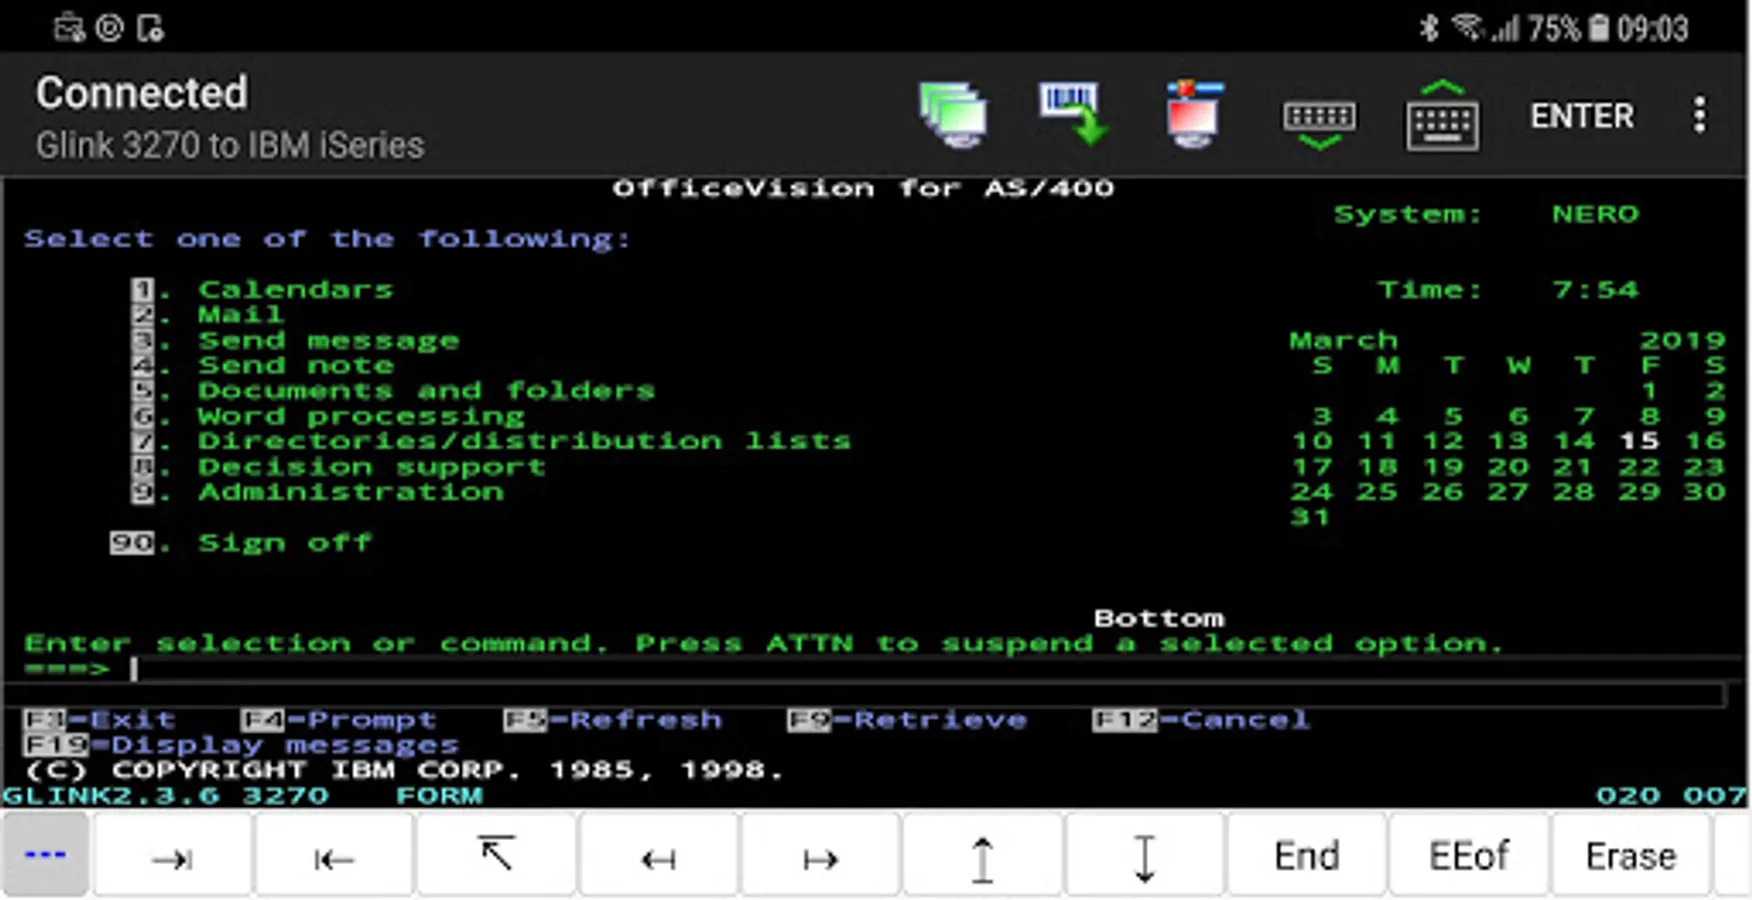This screenshot has height=900, width=1752.
Task: Tap the F3=Exit function key label
Action: tap(100, 720)
